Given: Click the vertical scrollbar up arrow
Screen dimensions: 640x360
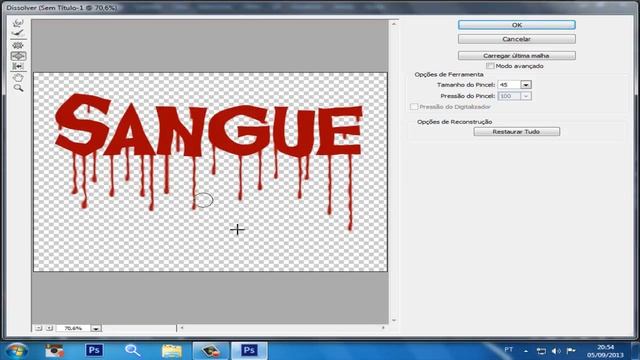Looking at the screenshot, I should coord(394,24).
